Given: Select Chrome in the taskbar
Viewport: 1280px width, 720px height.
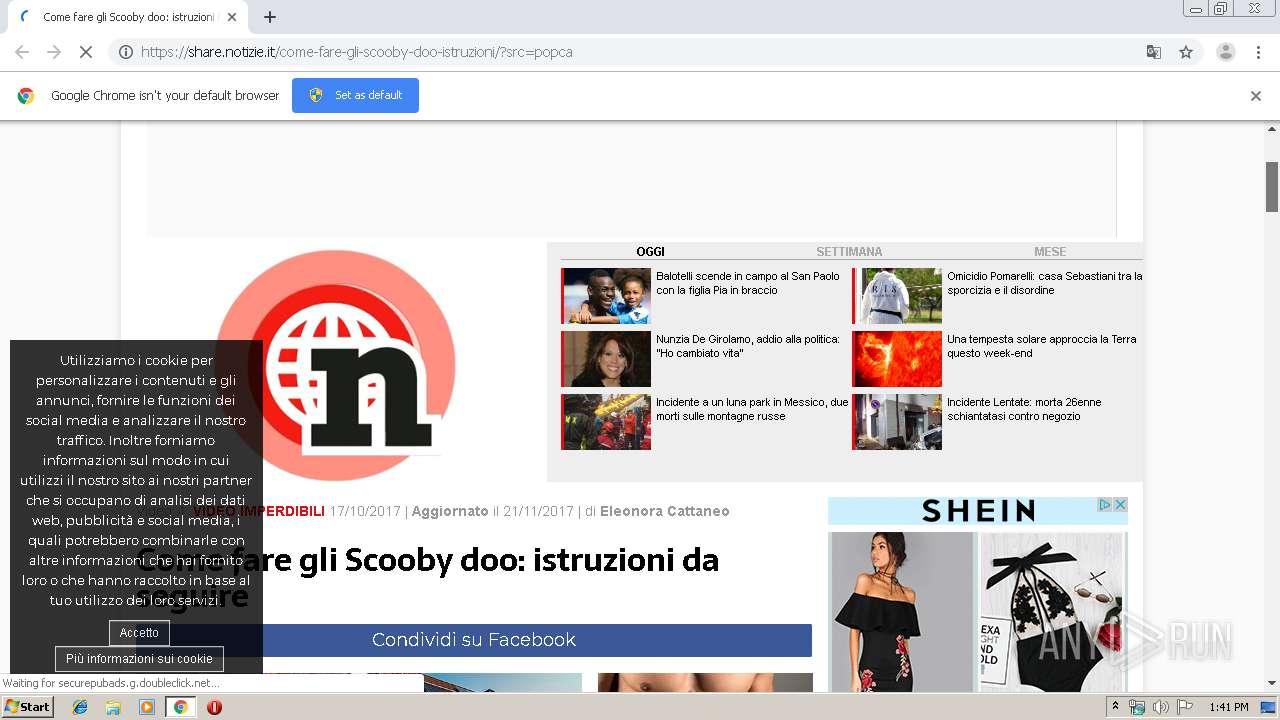Looking at the screenshot, I should click(180, 707).
